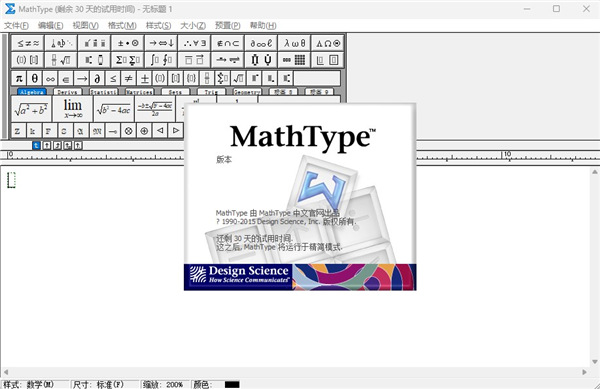Insert the partial derivative symbol

(98, 78)
